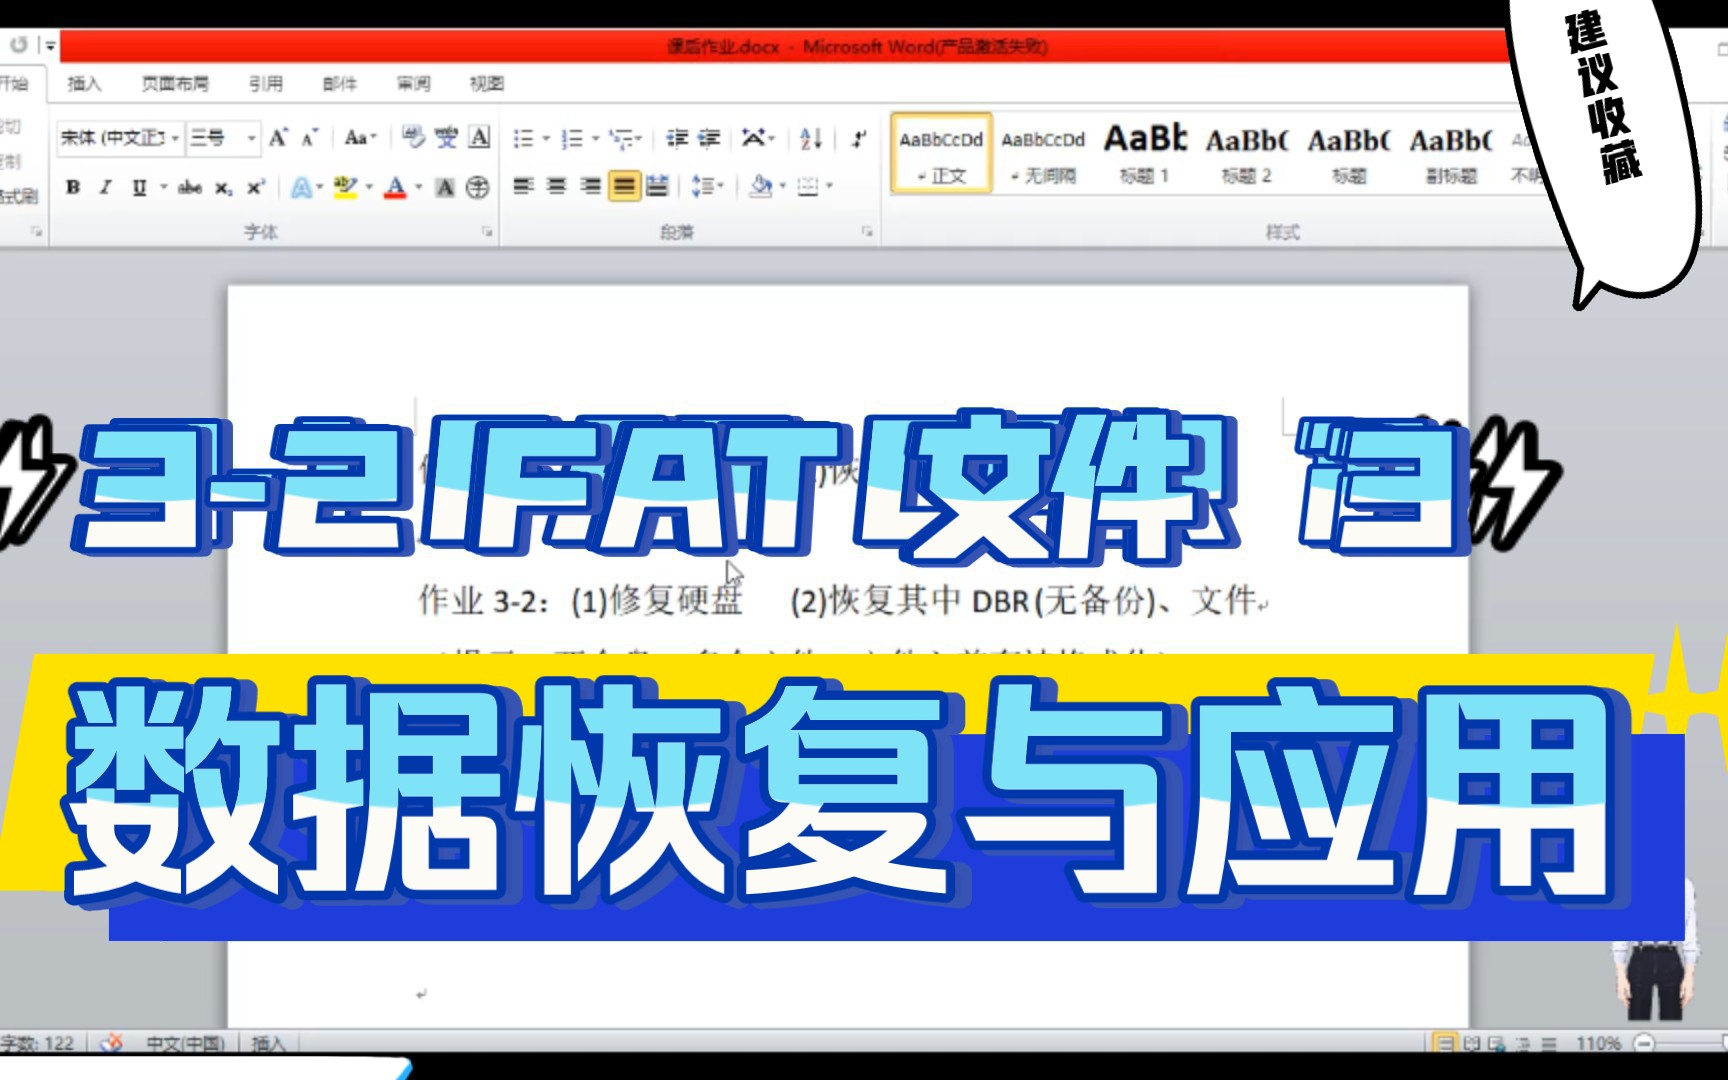Click the Asian layout icon
Screen dimensions: 1728x1080
(757, 138)
